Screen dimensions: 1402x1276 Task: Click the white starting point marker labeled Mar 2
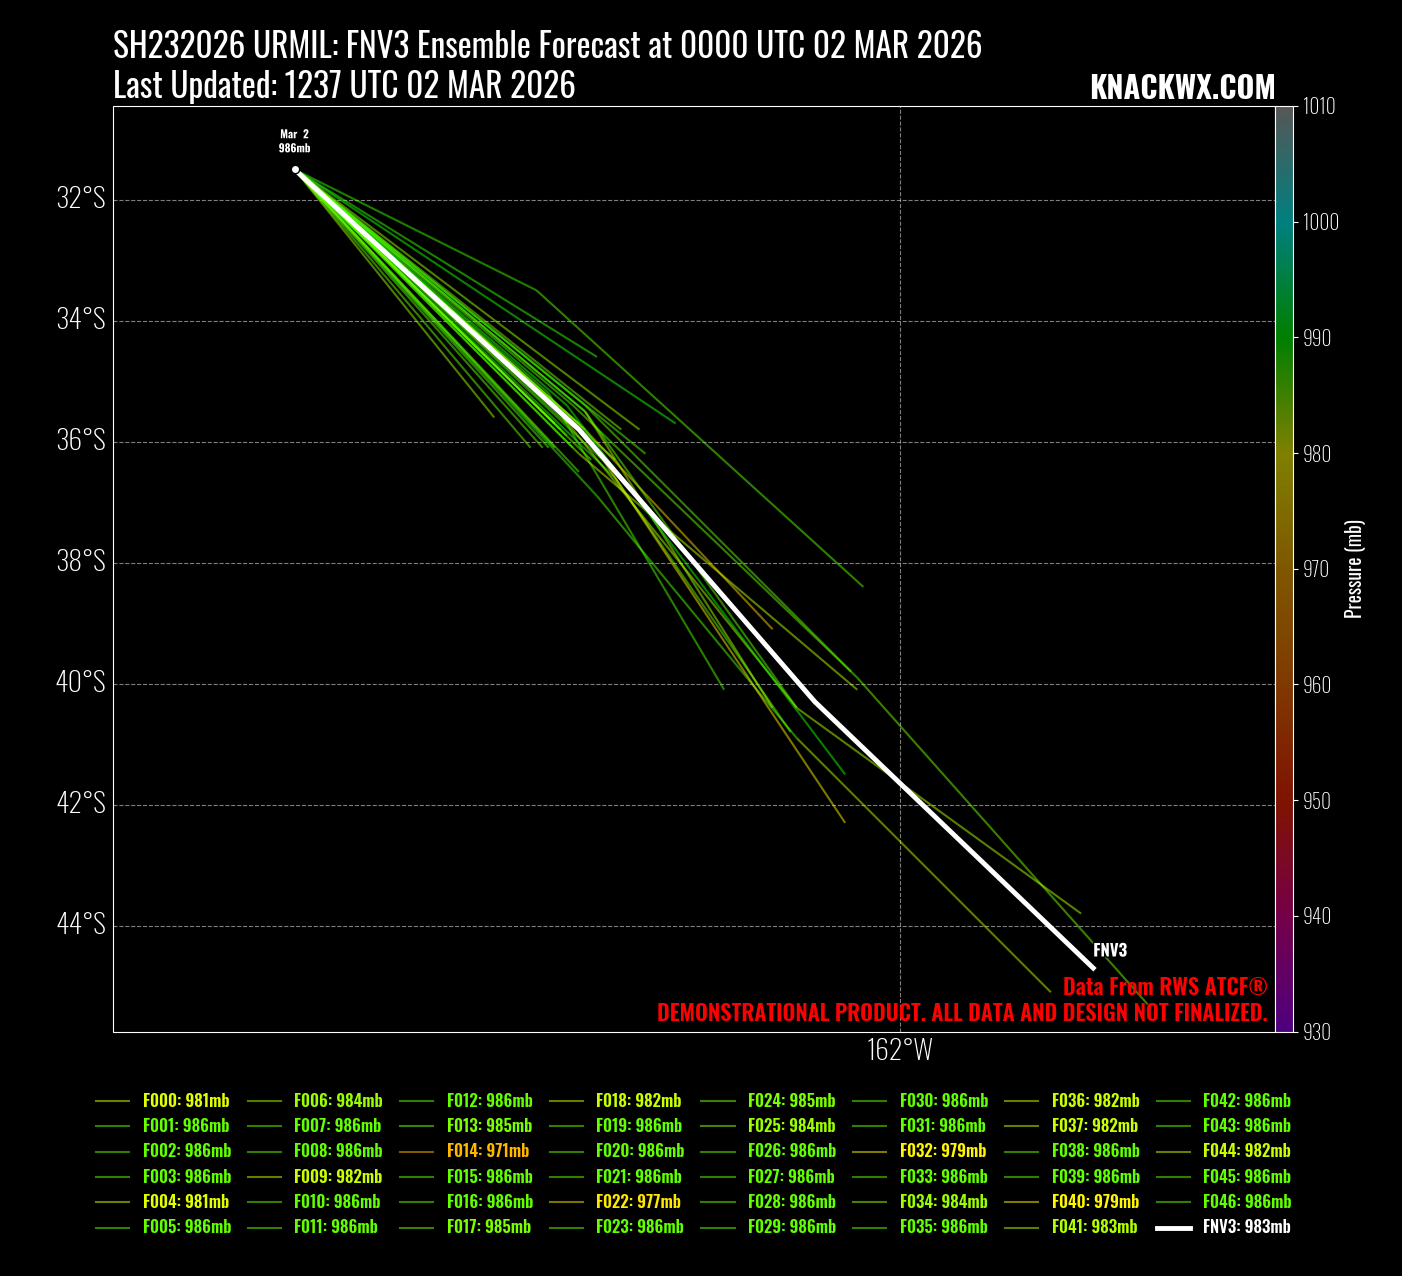[x=295, y=170]
